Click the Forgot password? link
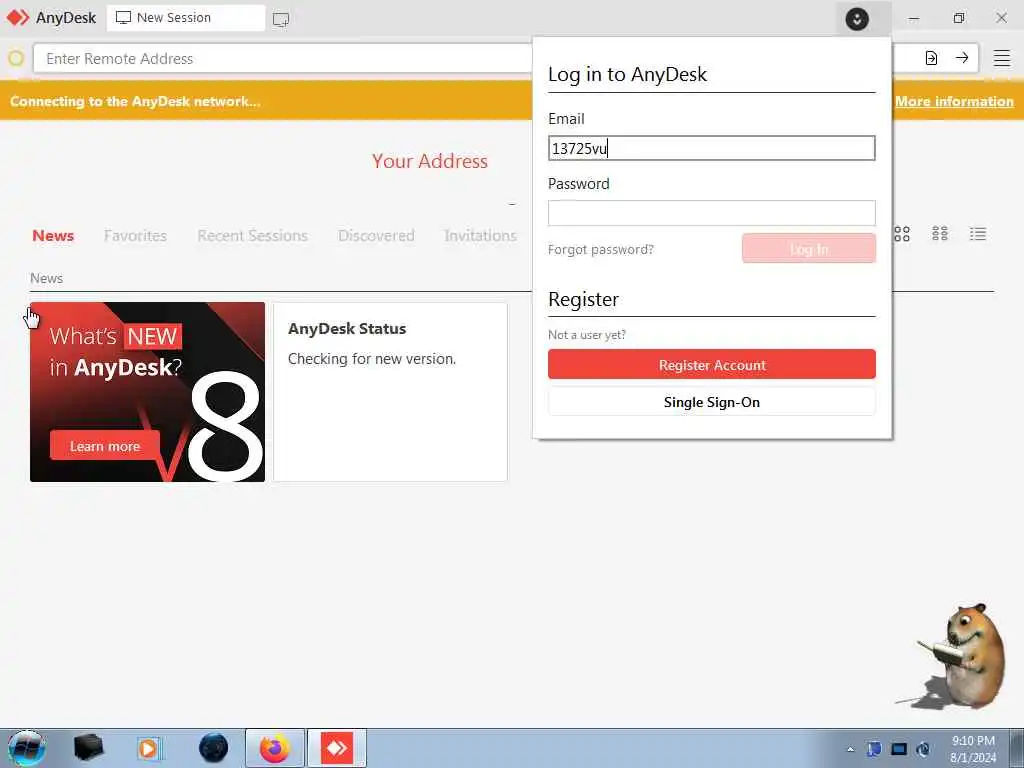The height and width of the screenshot is (768, 1024). click(x=601, y=249)
